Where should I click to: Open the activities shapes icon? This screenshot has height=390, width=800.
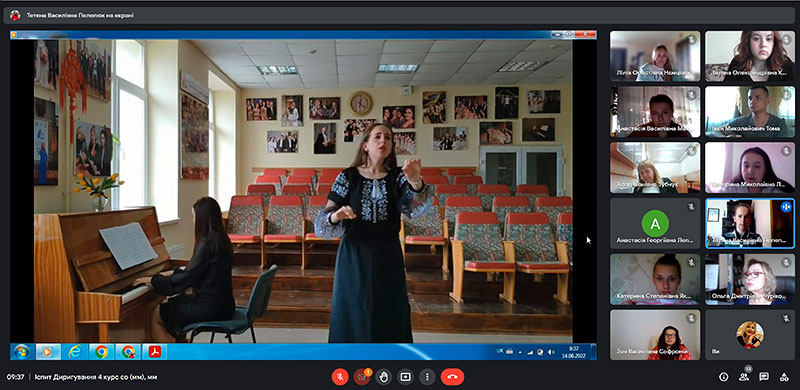click(784, 377)
